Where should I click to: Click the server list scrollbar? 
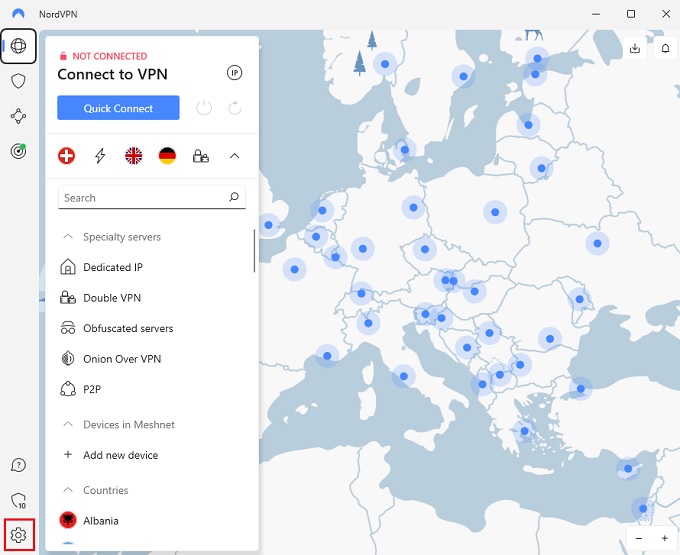click(254, 251)
